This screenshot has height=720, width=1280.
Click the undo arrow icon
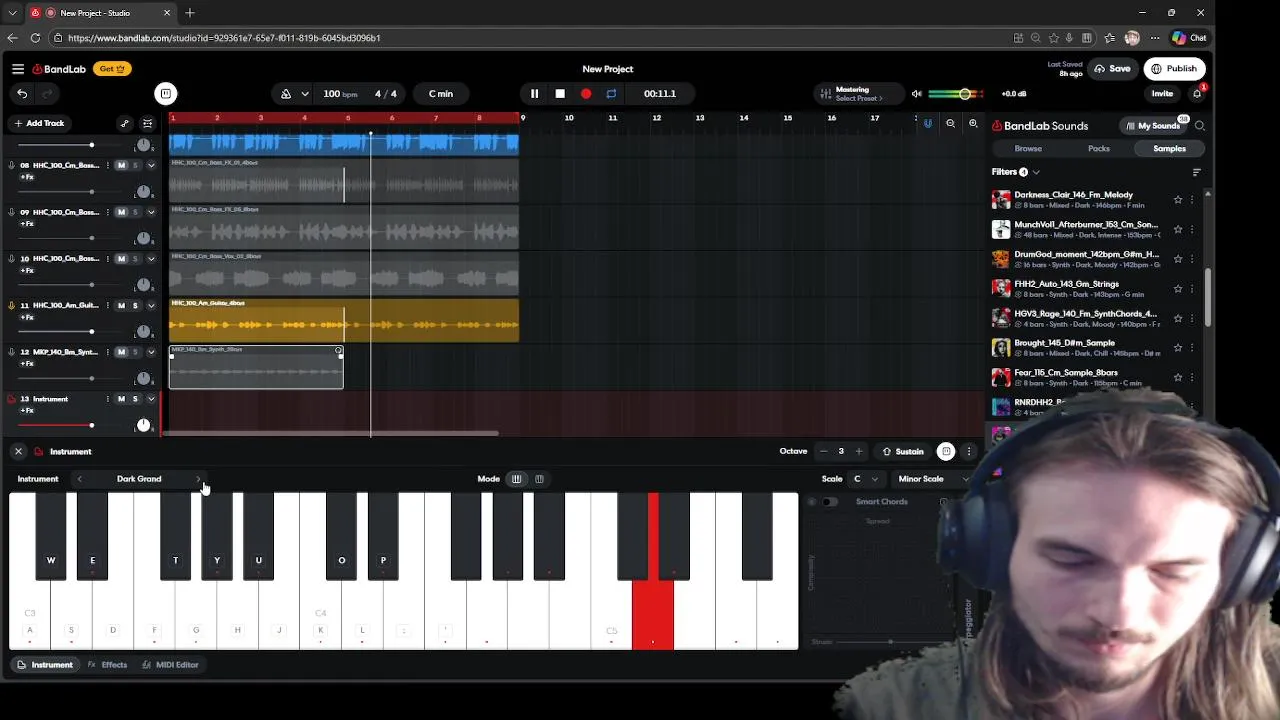[22, 94]
